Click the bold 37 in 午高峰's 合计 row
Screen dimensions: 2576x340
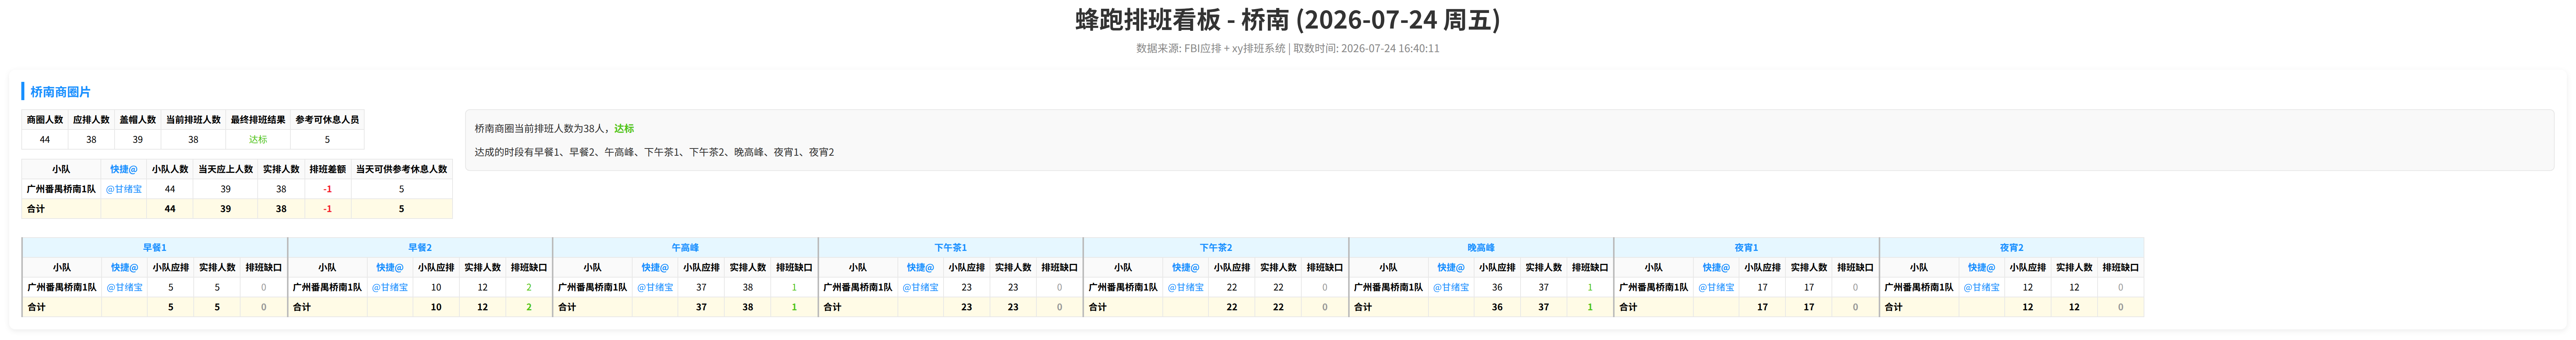[701, 307]
